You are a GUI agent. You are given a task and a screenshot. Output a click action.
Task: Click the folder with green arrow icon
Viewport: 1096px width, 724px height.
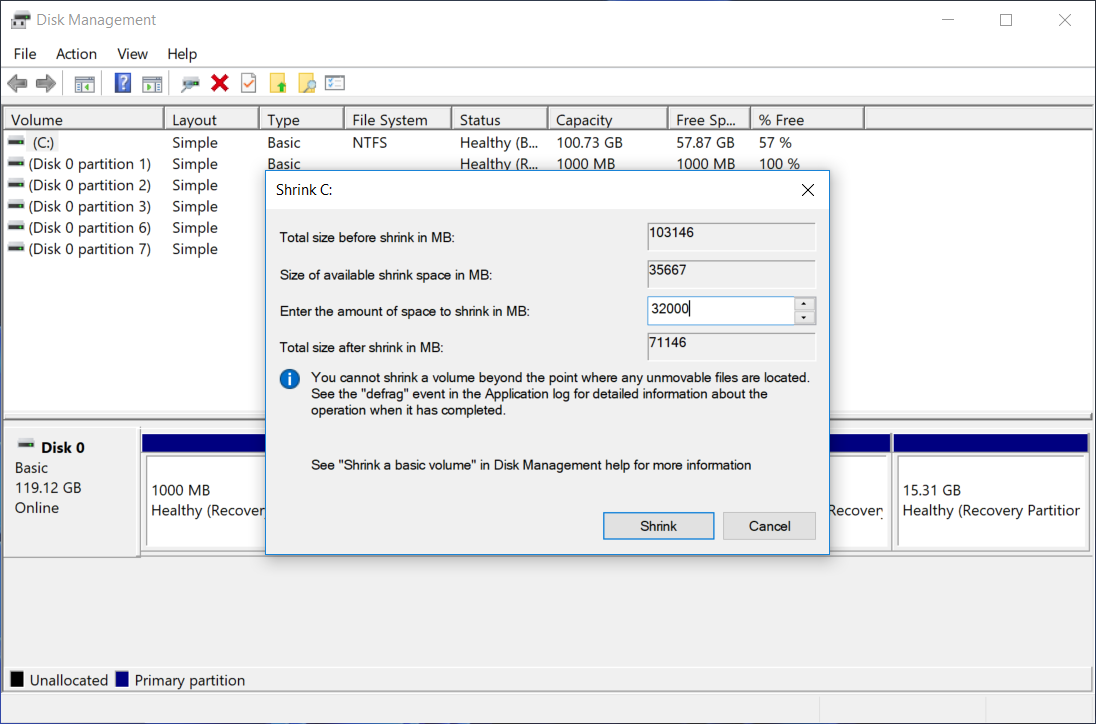(278, 83)
